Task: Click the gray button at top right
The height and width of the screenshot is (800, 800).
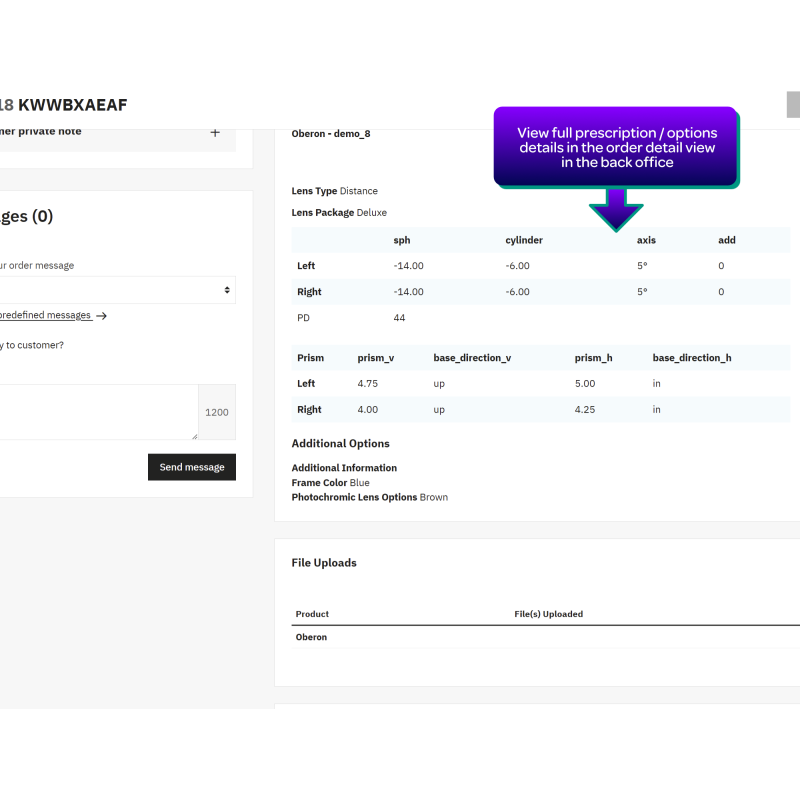Action: pos(793,105)
